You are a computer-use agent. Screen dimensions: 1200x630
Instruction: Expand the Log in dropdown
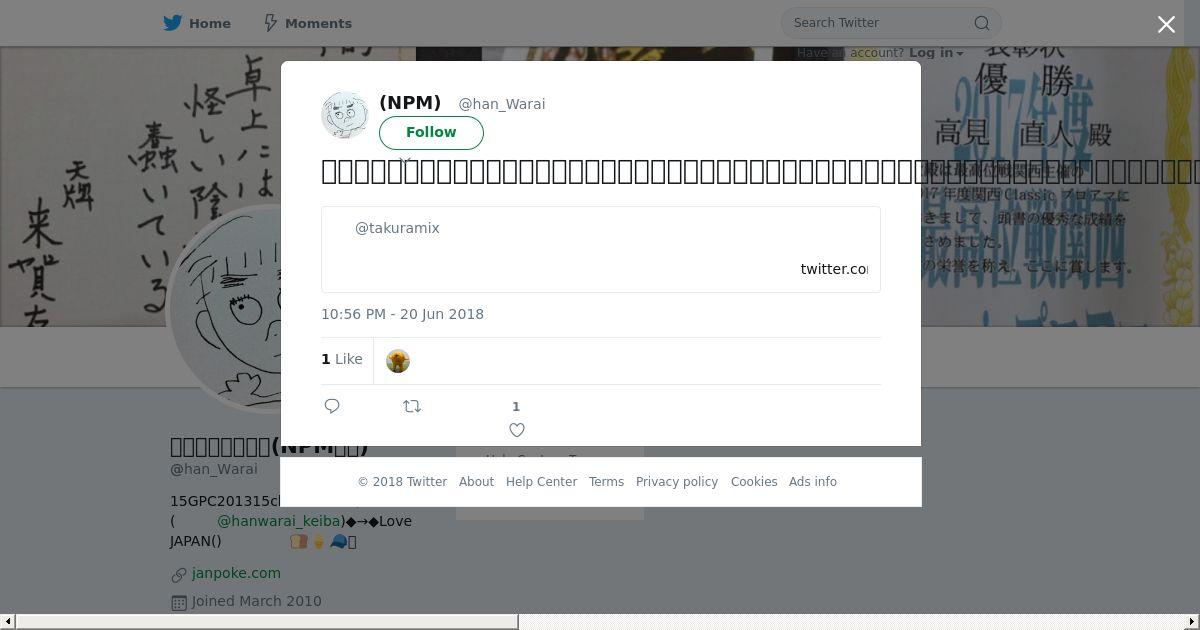[936, 53]
